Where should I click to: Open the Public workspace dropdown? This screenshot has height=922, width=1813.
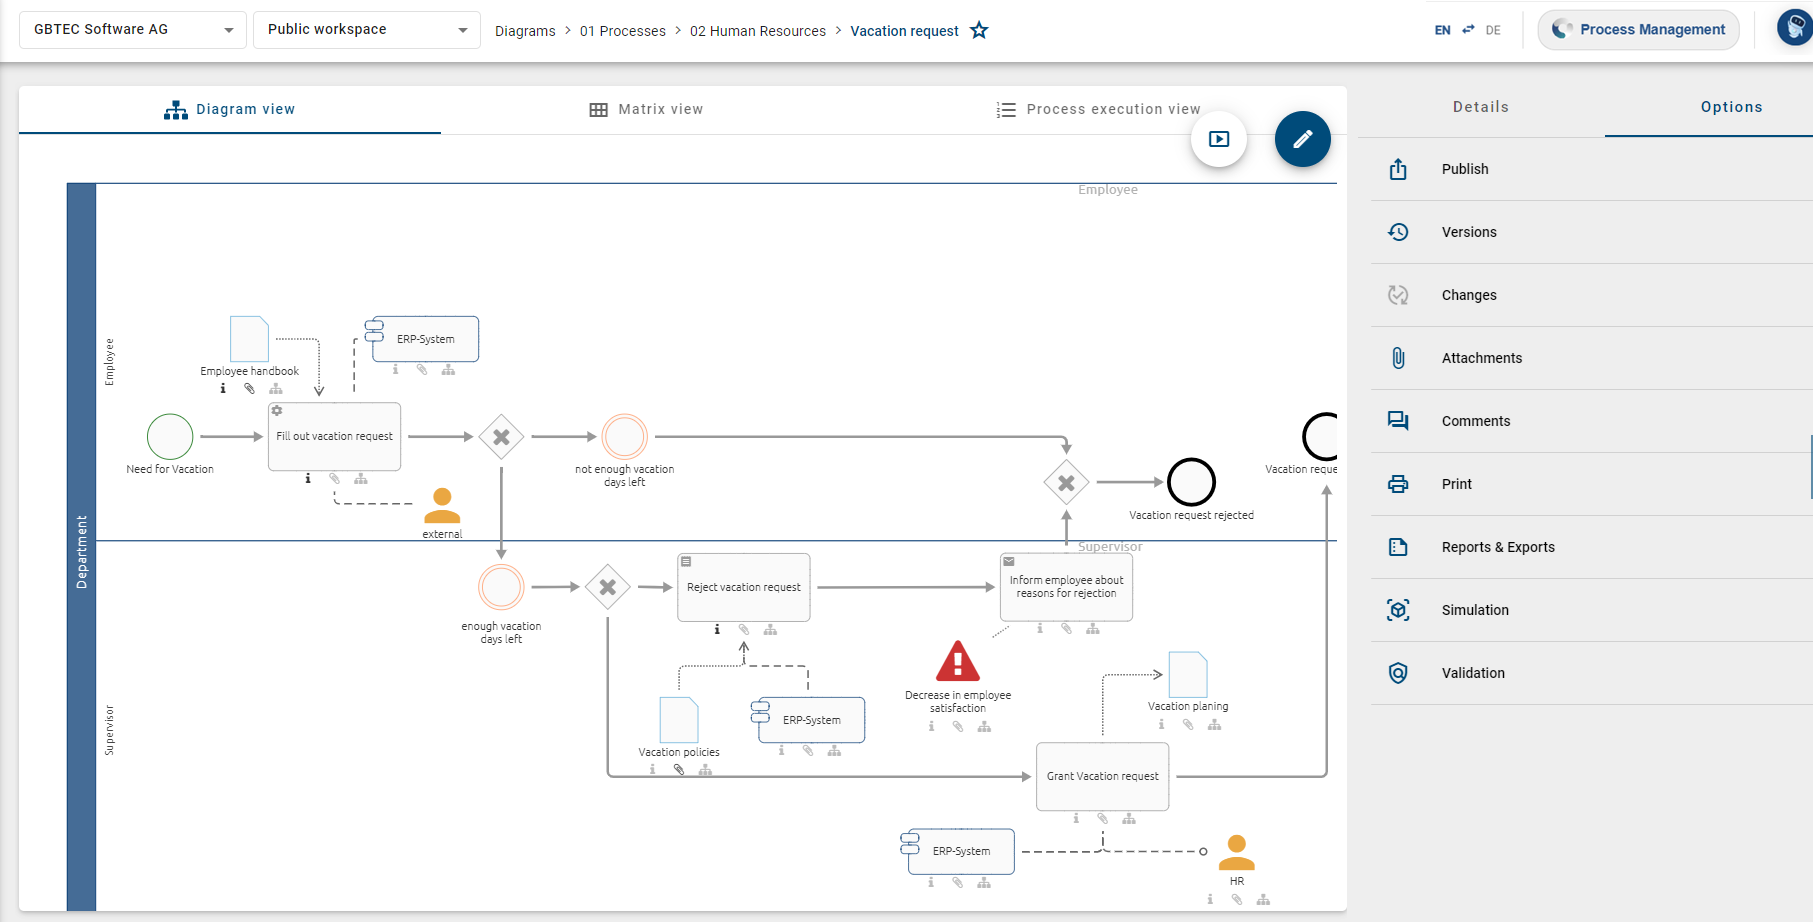pos(367,30)
